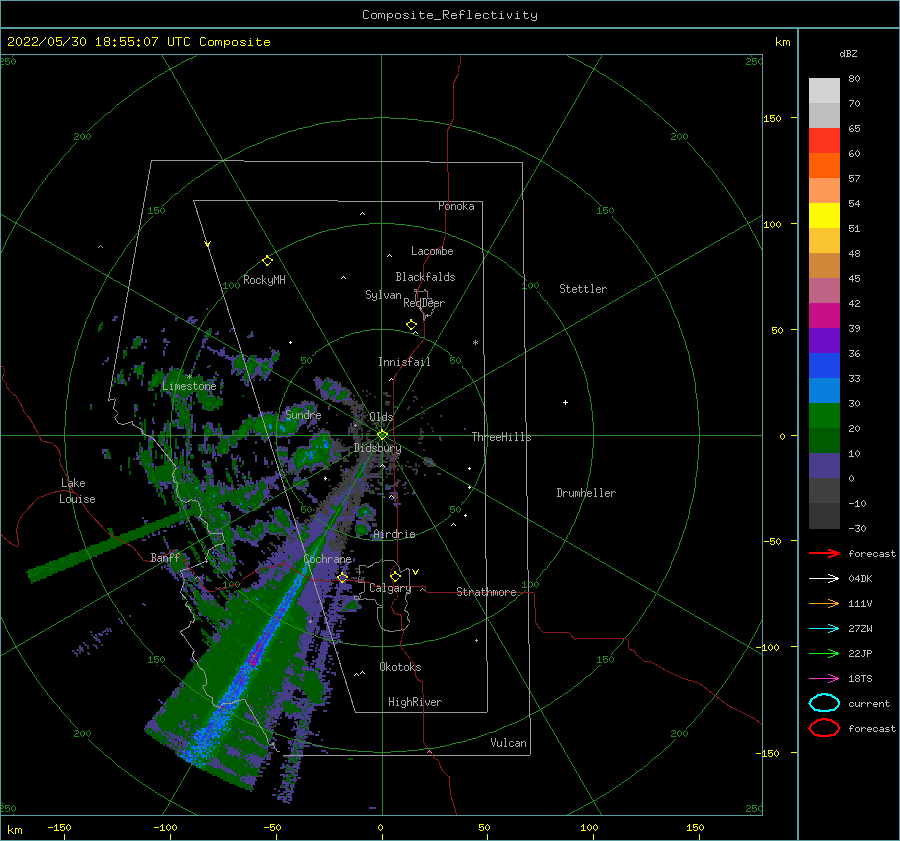Click the Olds label

click(x=381, y=417)
